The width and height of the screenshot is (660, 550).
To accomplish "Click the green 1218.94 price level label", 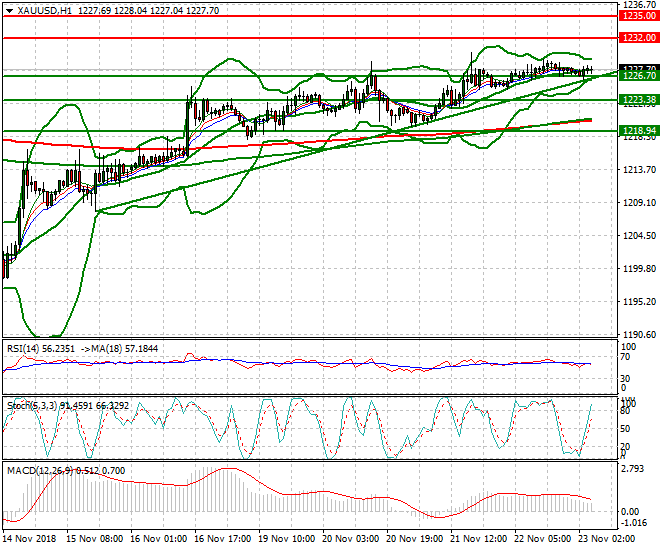I will (x=639, y=131).
